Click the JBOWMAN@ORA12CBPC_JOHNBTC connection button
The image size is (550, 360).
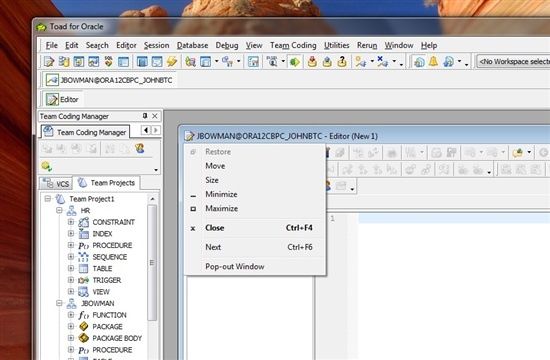click(109, 80)
